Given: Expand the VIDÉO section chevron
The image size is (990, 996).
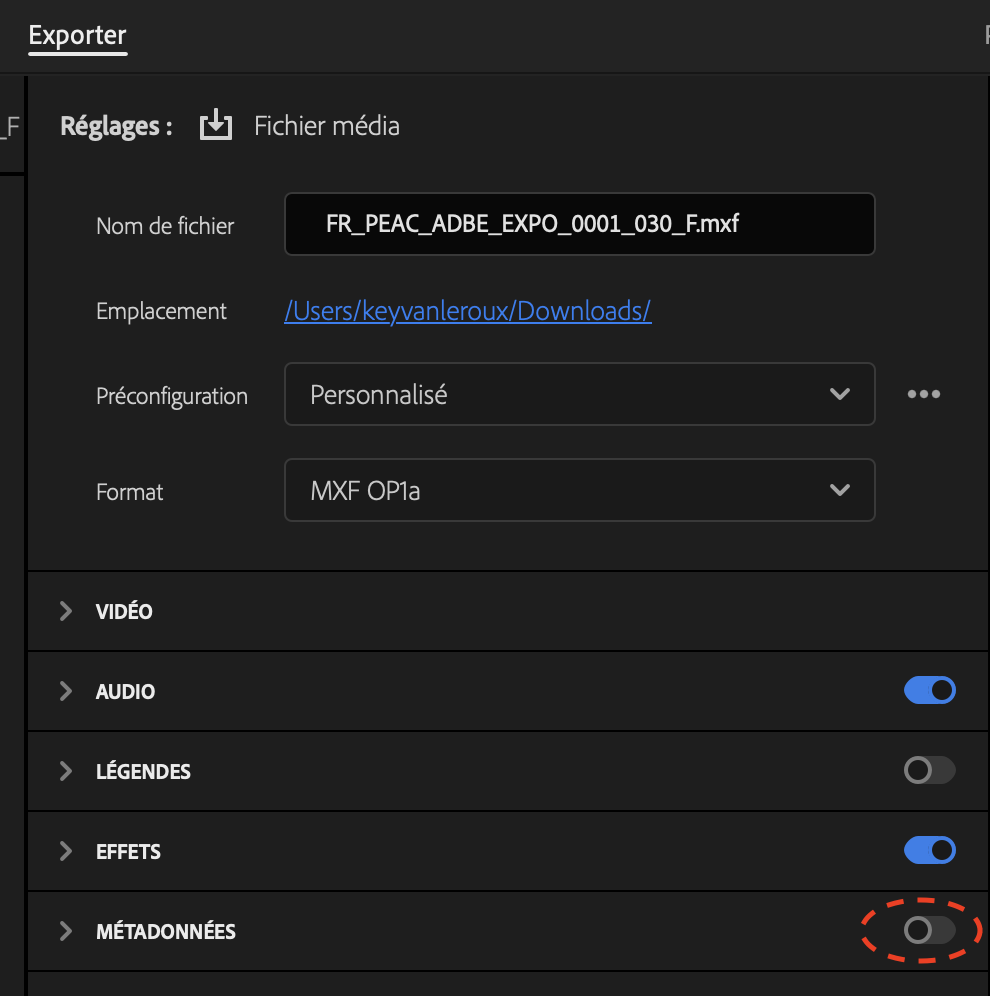Looking at the screenshot, I should click(x=66, y=611).
